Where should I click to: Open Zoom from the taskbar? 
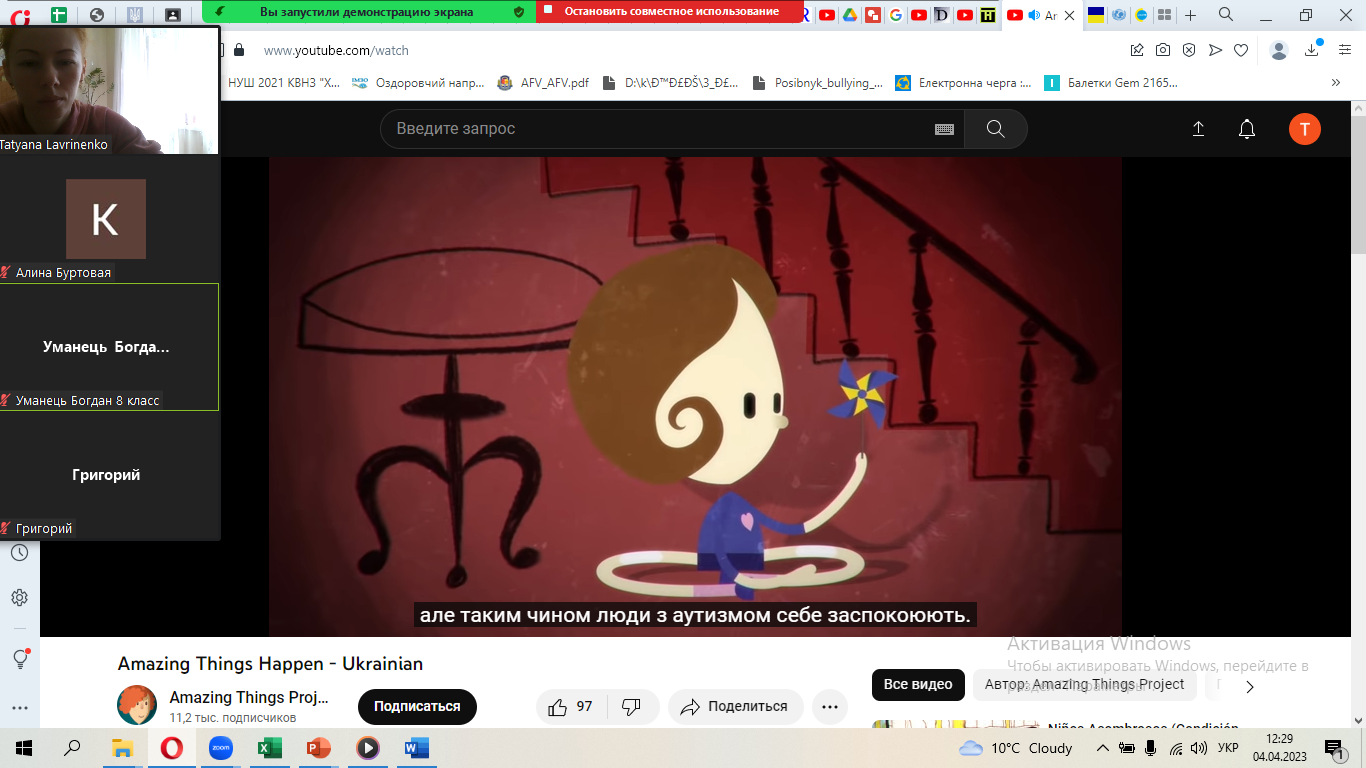[220, 748]
